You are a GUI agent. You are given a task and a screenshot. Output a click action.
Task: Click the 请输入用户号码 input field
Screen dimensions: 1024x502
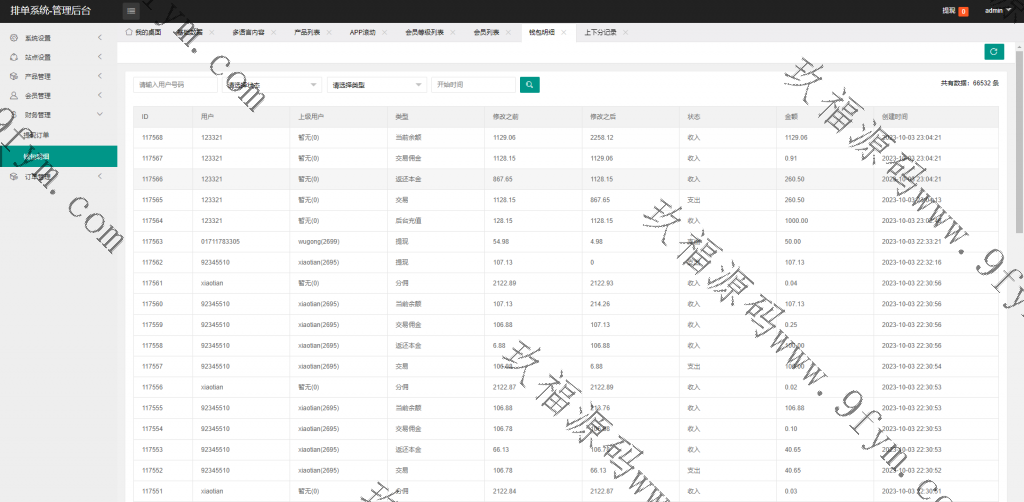[175, 85]
